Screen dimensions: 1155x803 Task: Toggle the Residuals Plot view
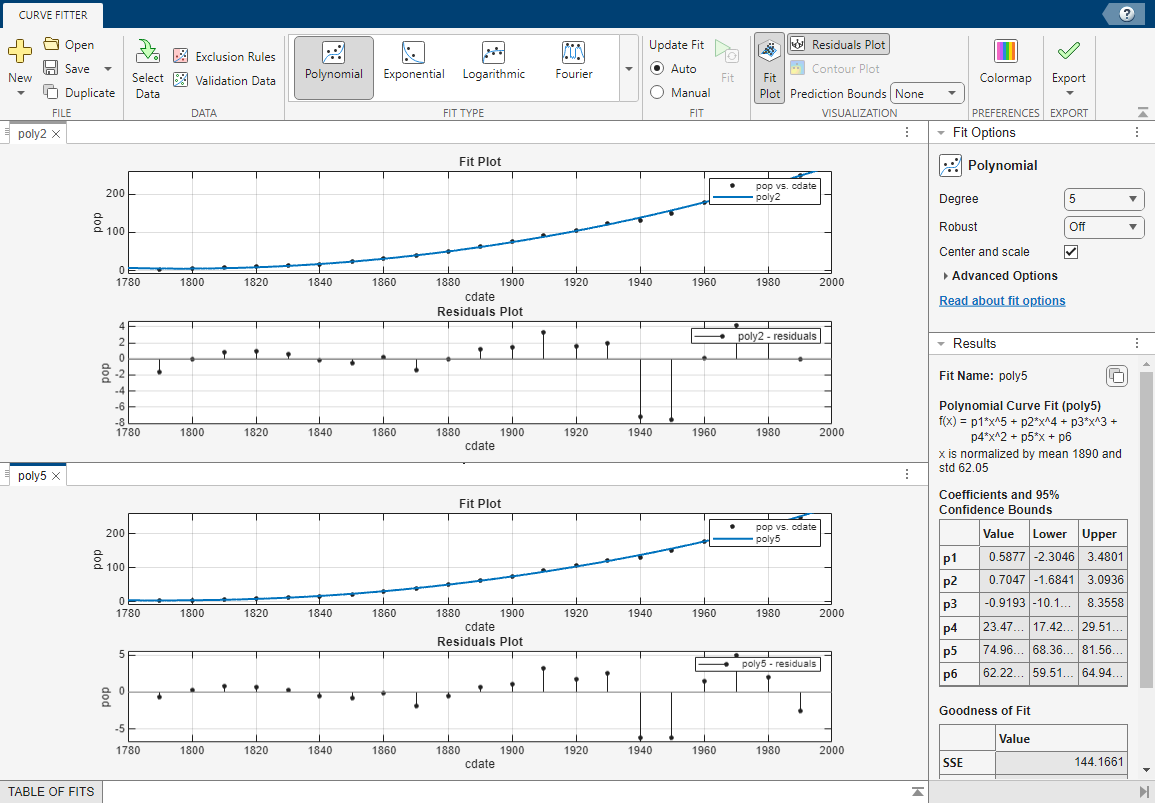click(x=838, y=45)
